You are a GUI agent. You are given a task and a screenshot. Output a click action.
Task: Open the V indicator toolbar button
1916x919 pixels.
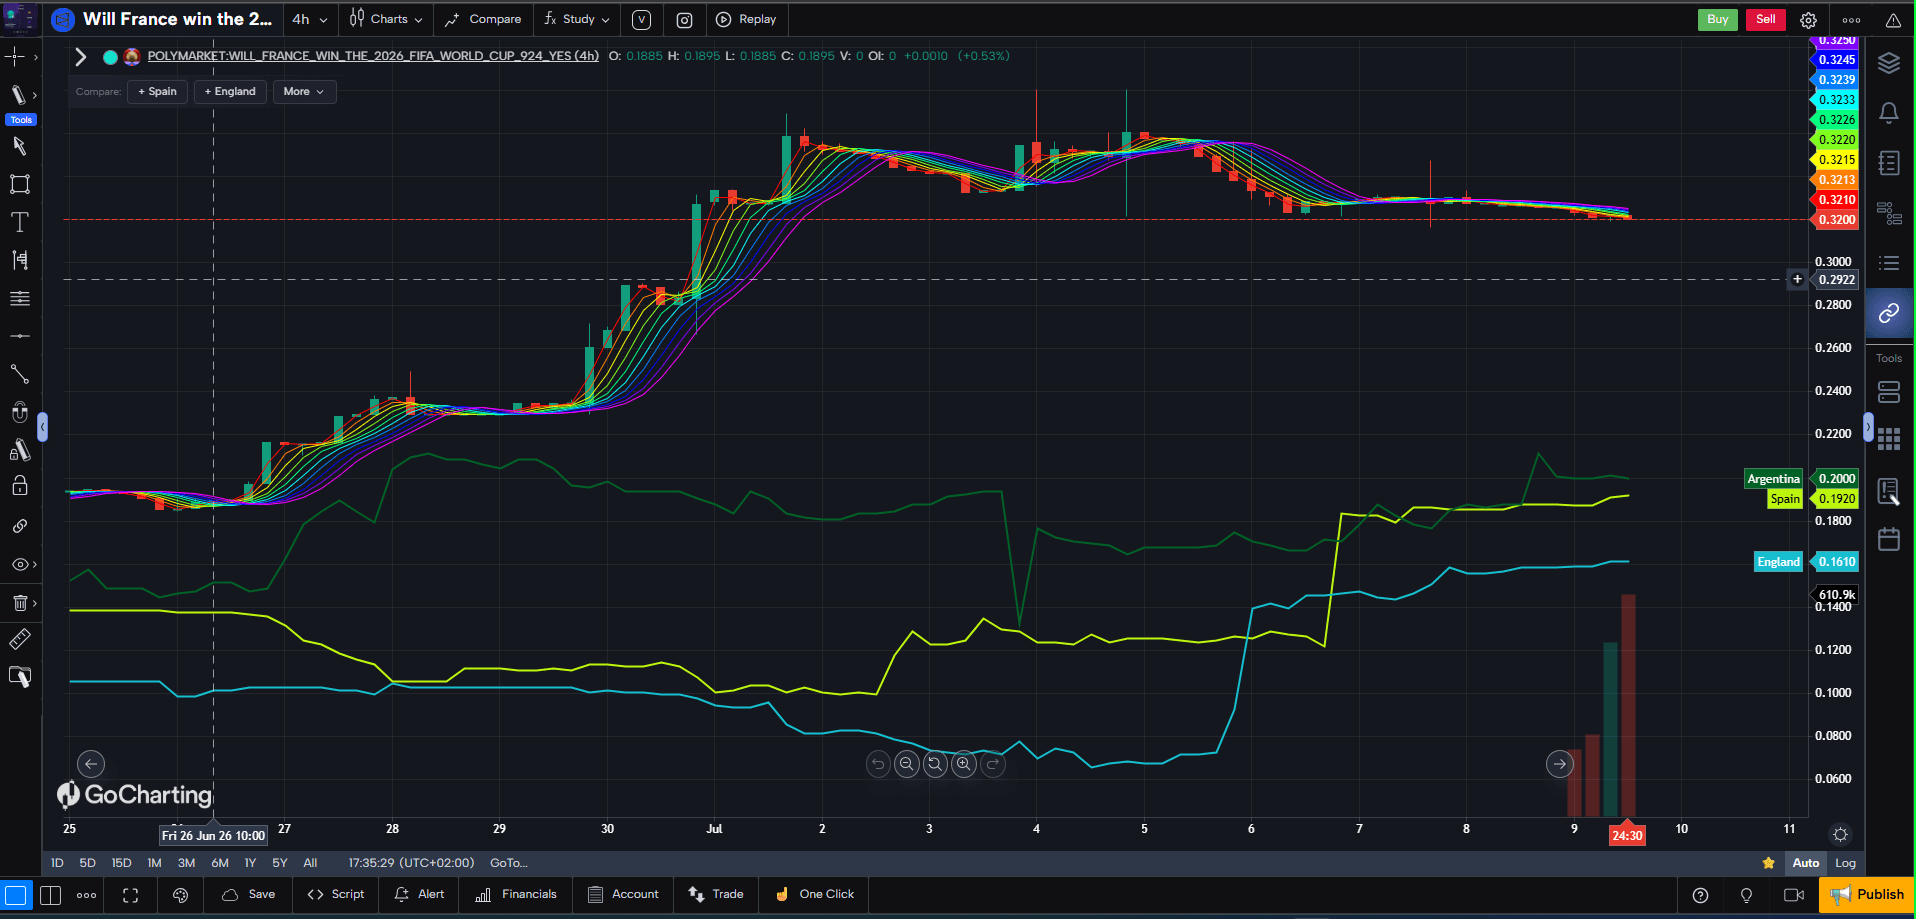pos(642,20)
